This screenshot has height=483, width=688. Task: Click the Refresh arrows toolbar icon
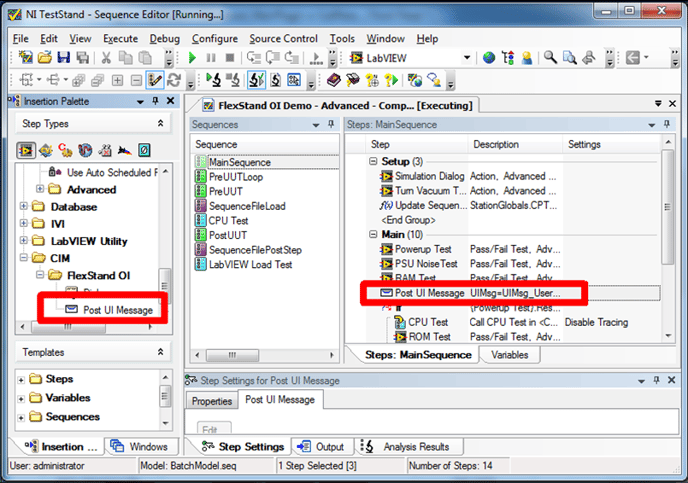pyautogui.click(x=174, y=80)
